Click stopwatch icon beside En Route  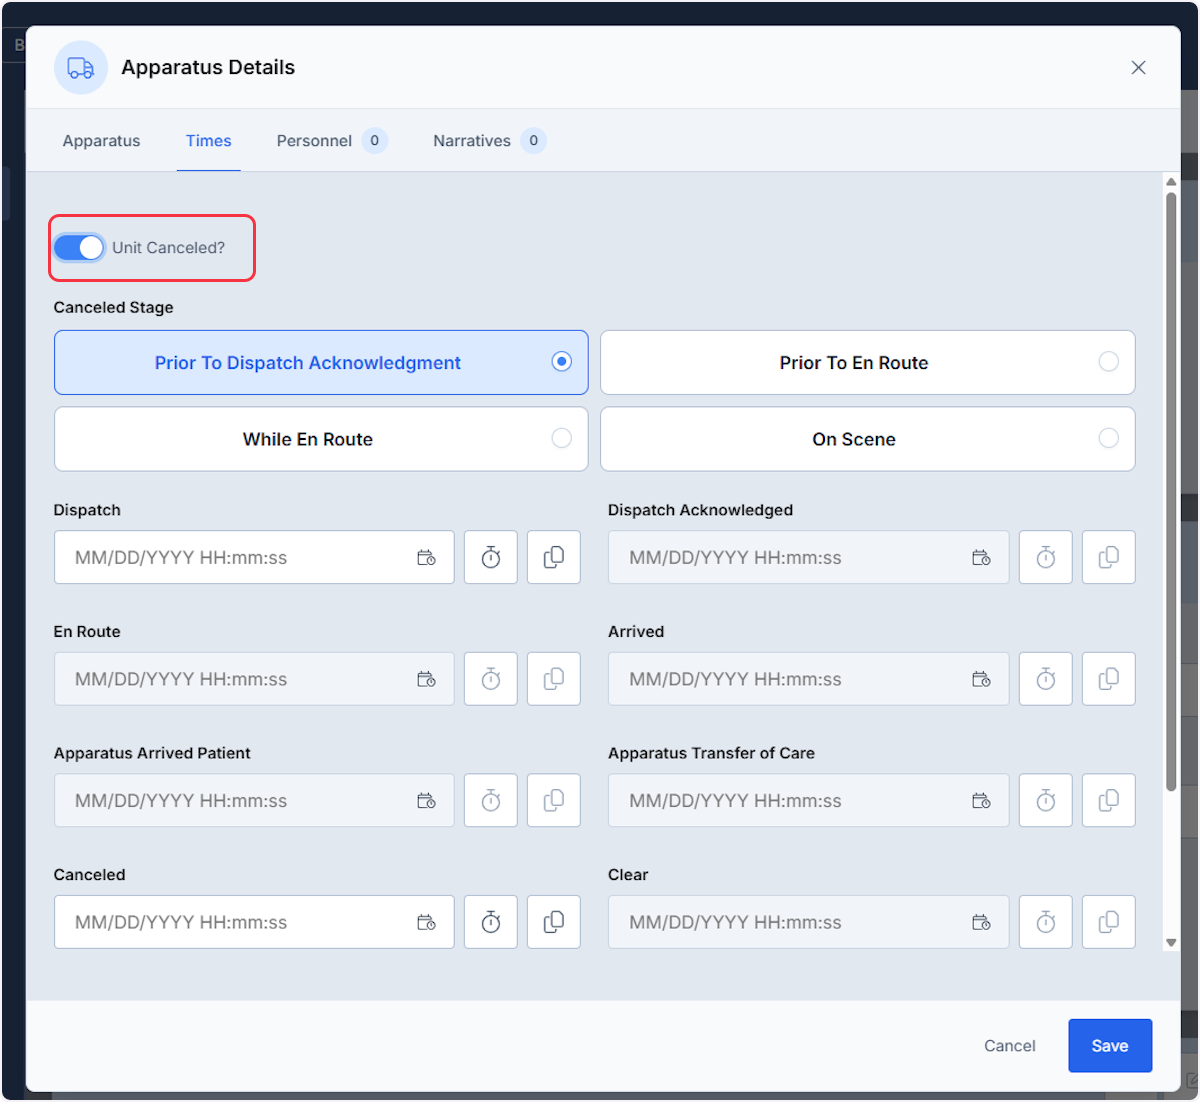491,679
